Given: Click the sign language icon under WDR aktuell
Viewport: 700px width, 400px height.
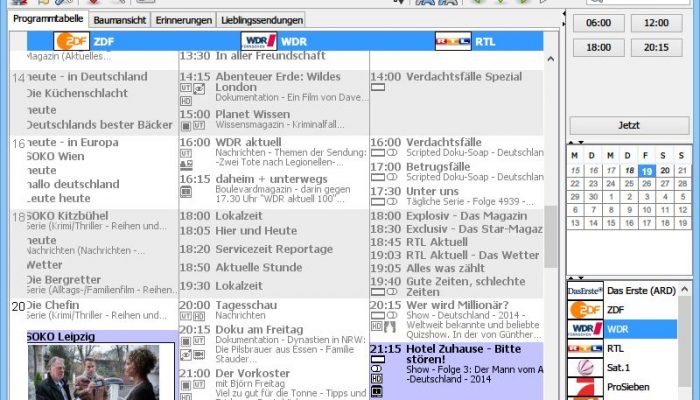Looking at the screenshot, I should [x=186, y=165].
